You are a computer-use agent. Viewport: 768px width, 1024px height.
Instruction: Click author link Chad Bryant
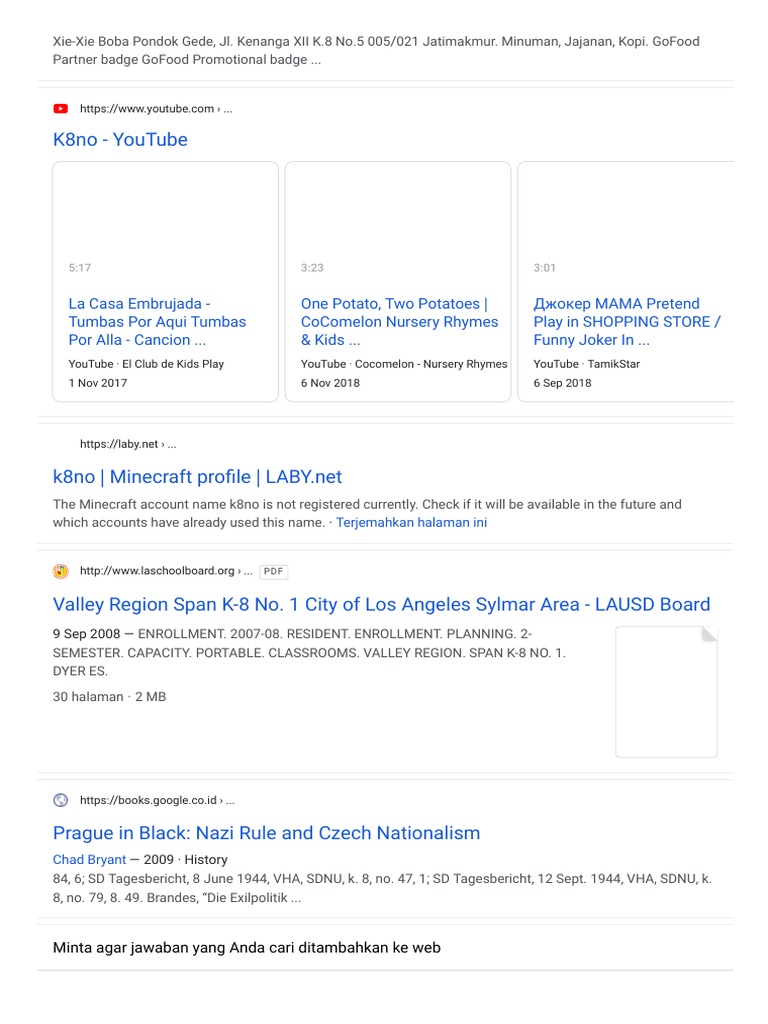(89, 859)
